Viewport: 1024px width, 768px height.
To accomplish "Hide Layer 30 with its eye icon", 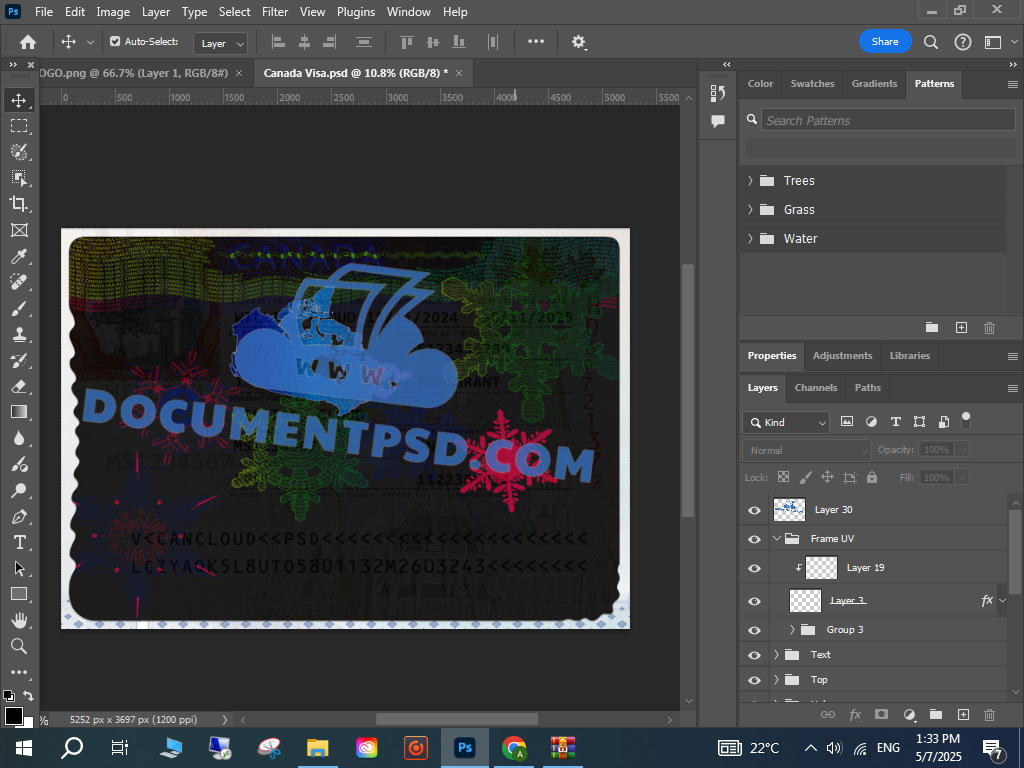I will point(754,510).
